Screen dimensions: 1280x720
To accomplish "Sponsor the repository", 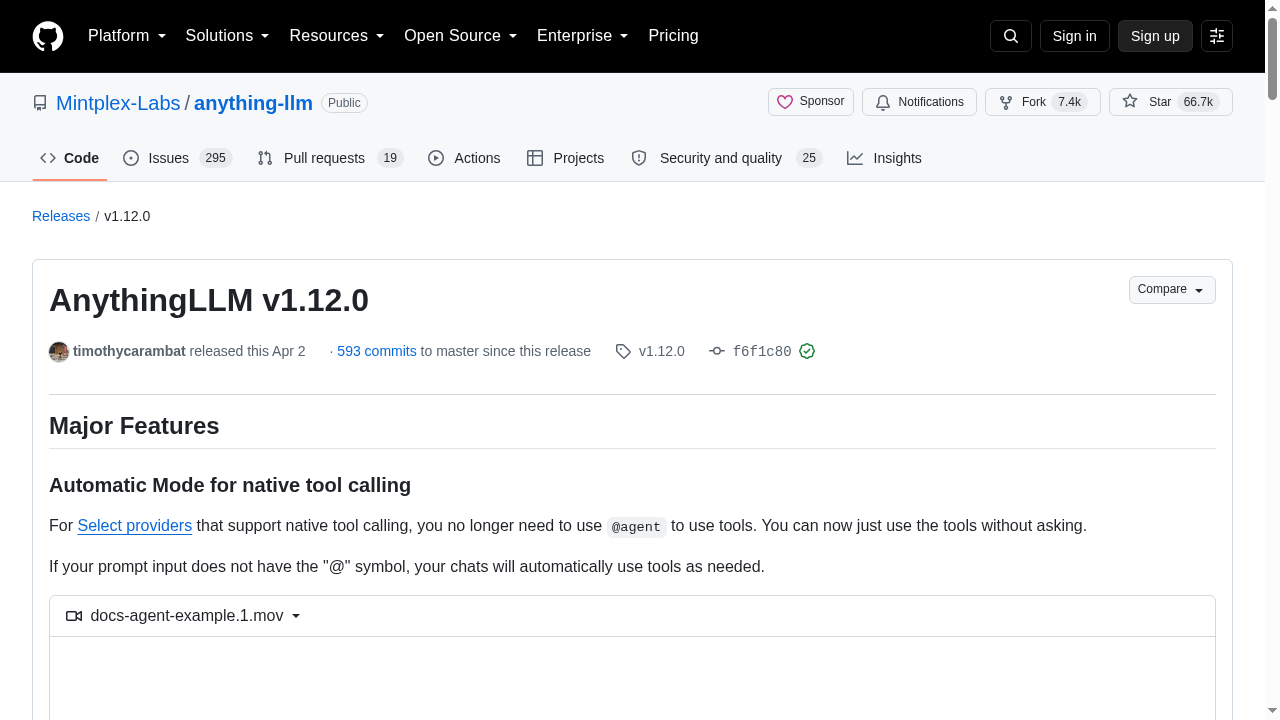I will [x=811, y=102].
